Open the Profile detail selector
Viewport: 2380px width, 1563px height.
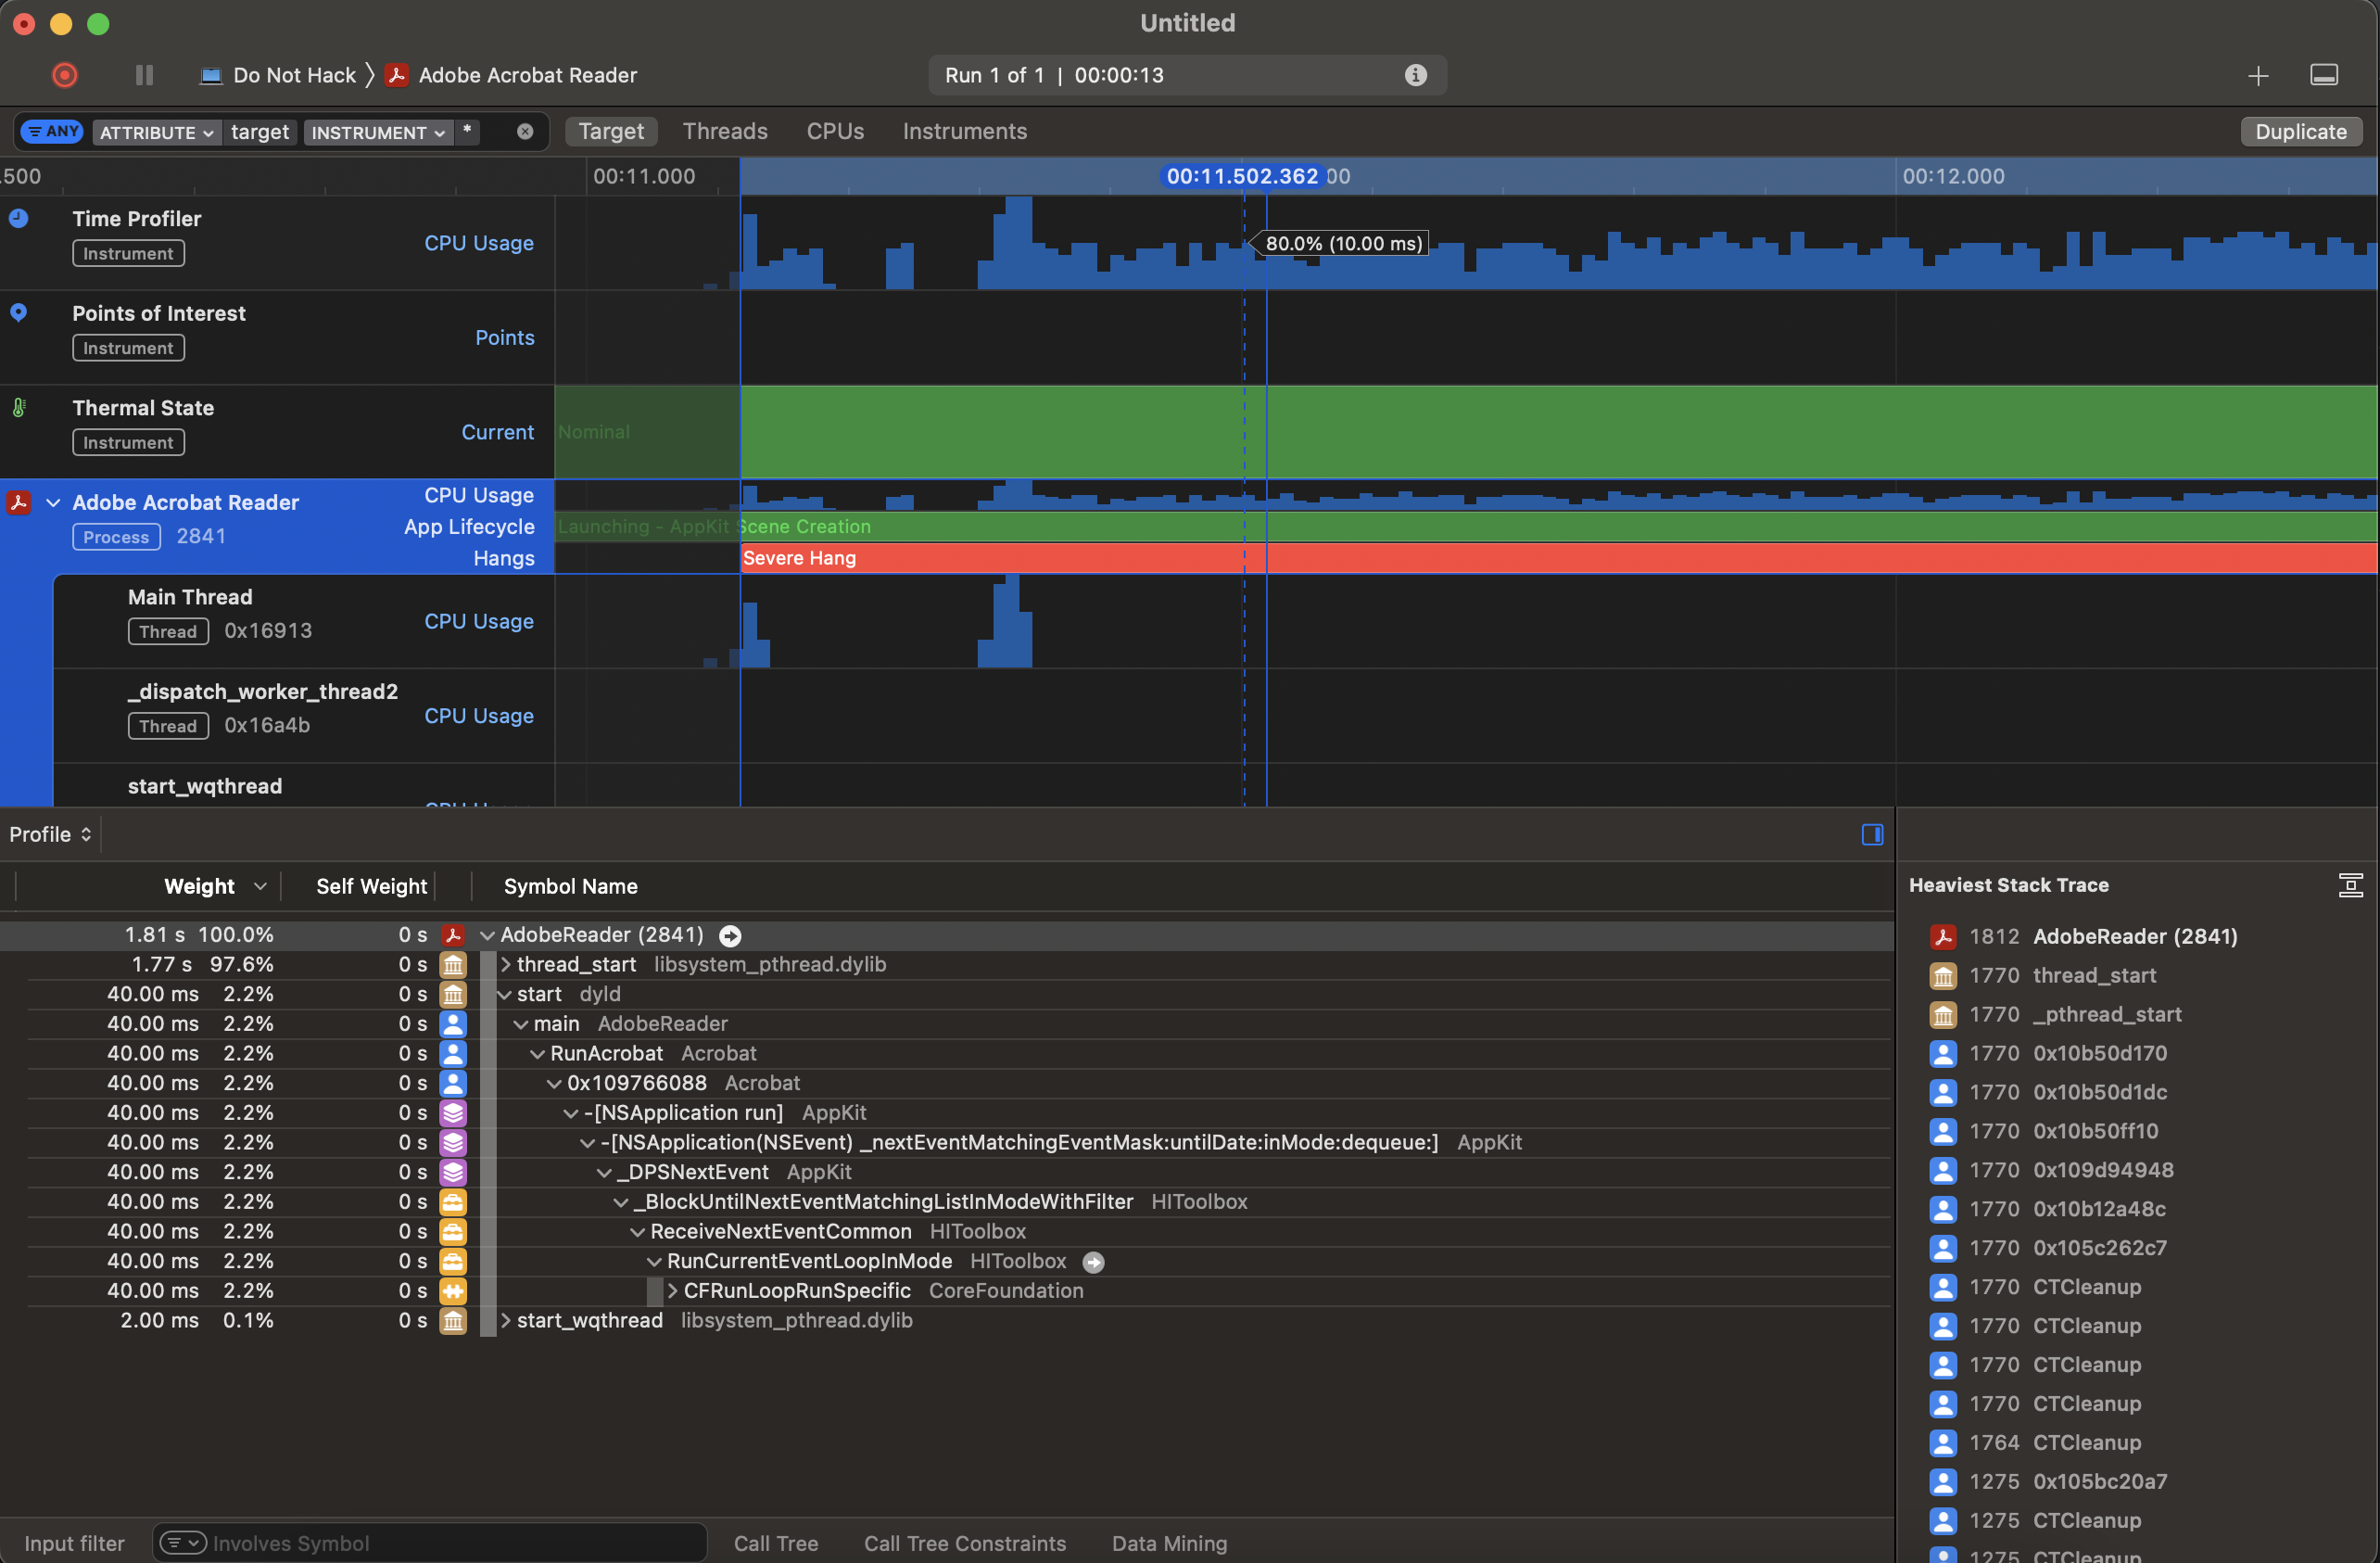click(x=50, y=834)
